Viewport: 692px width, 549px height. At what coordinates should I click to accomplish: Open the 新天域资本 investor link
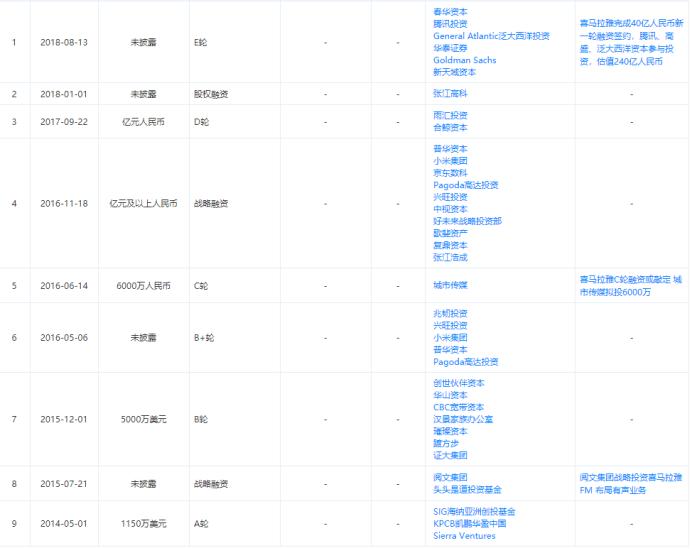tap(455, 72)
